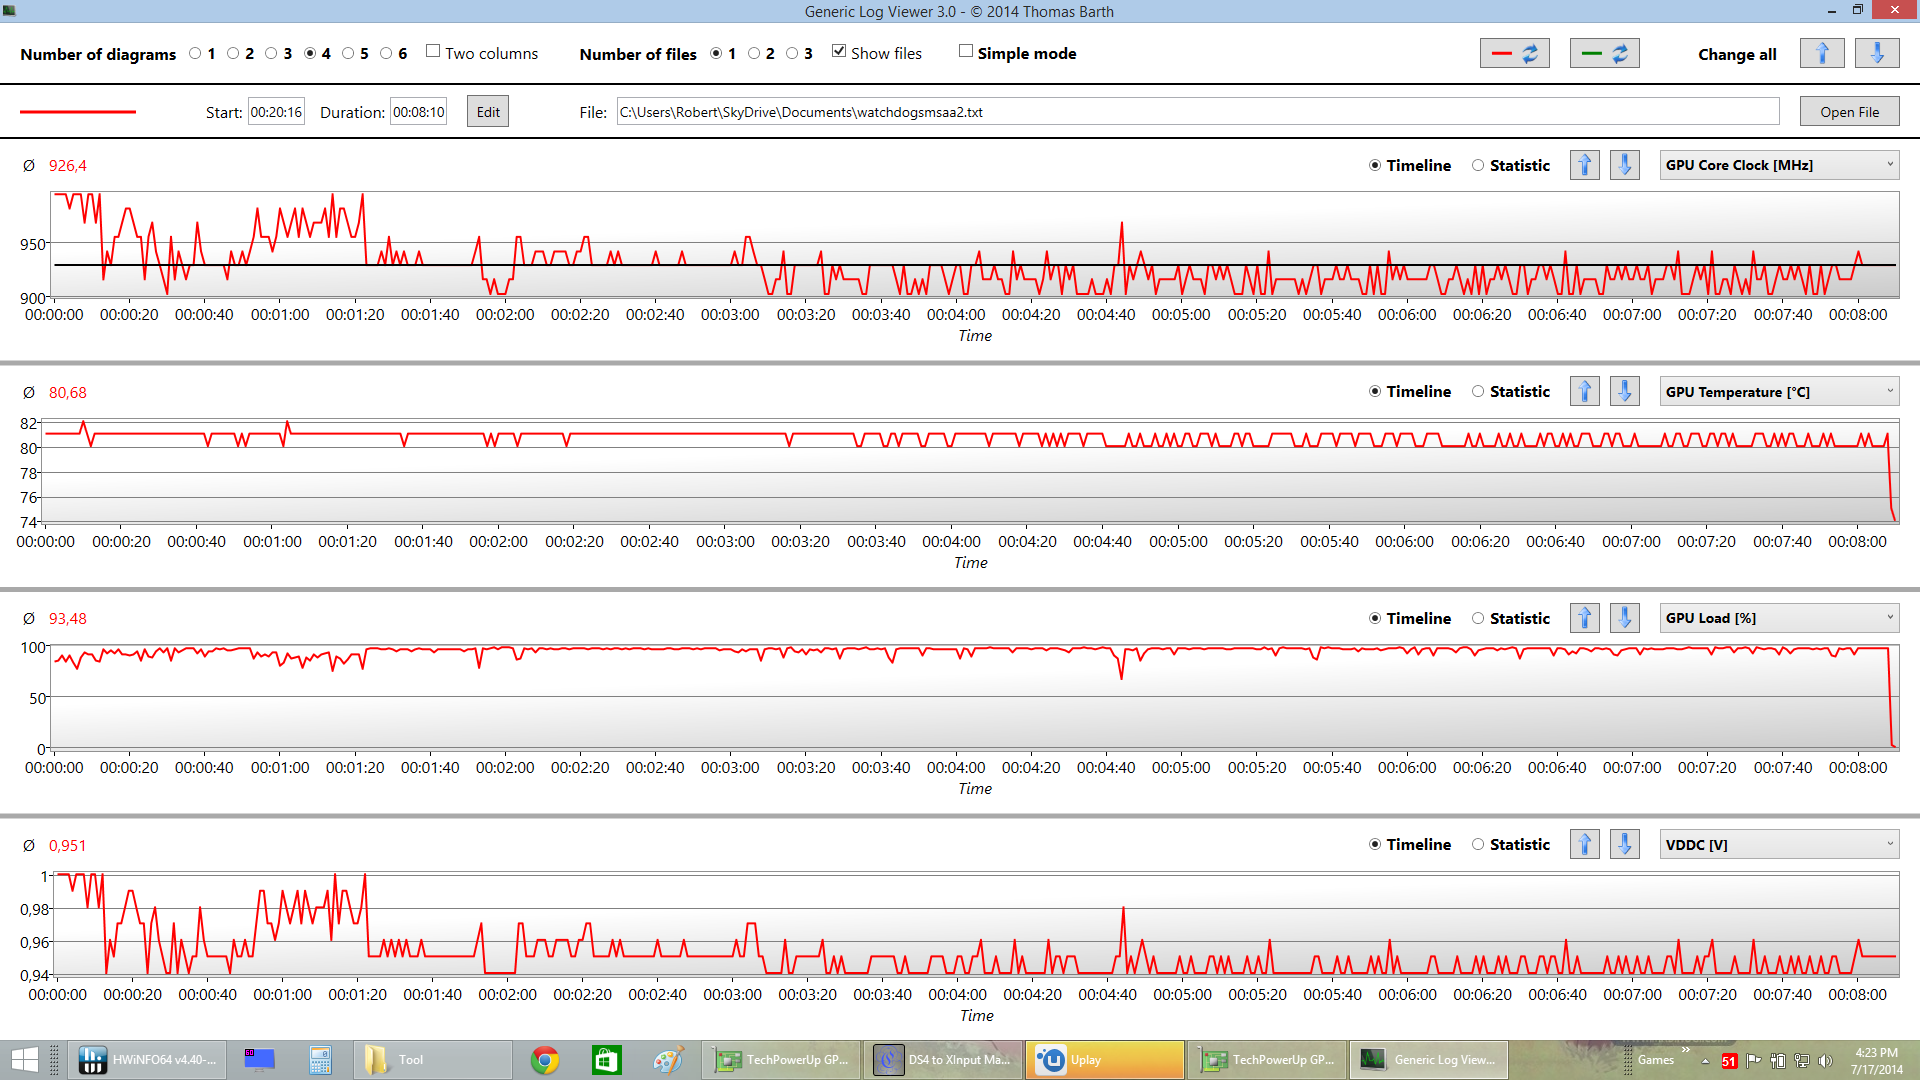Click the 93,48 average value
The height and width of the screenshot is (1080, 1920).
point(68,619)
